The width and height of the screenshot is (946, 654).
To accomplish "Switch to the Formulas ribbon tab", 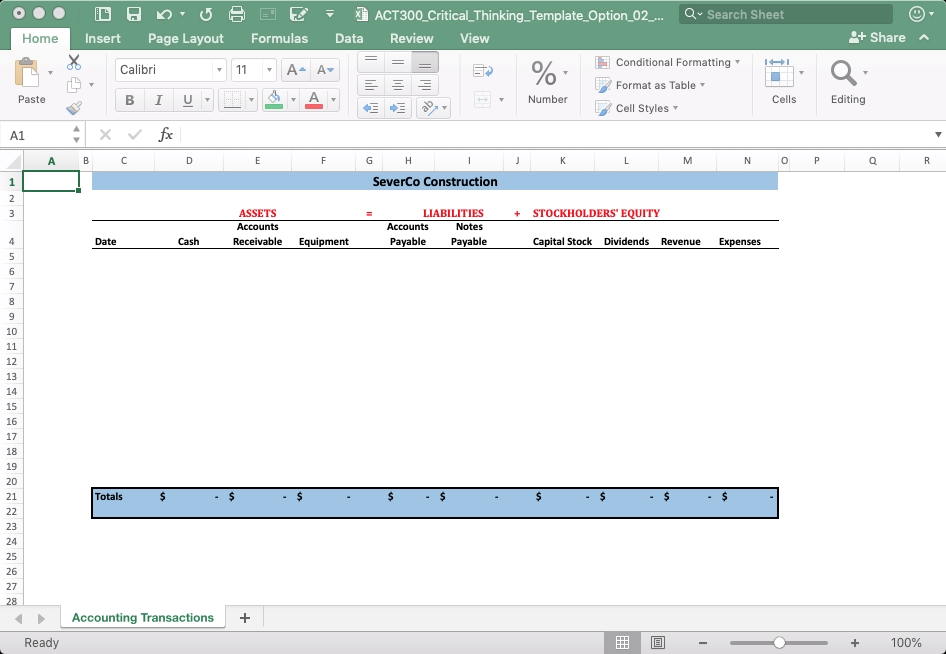I will [x=279, y=38].
